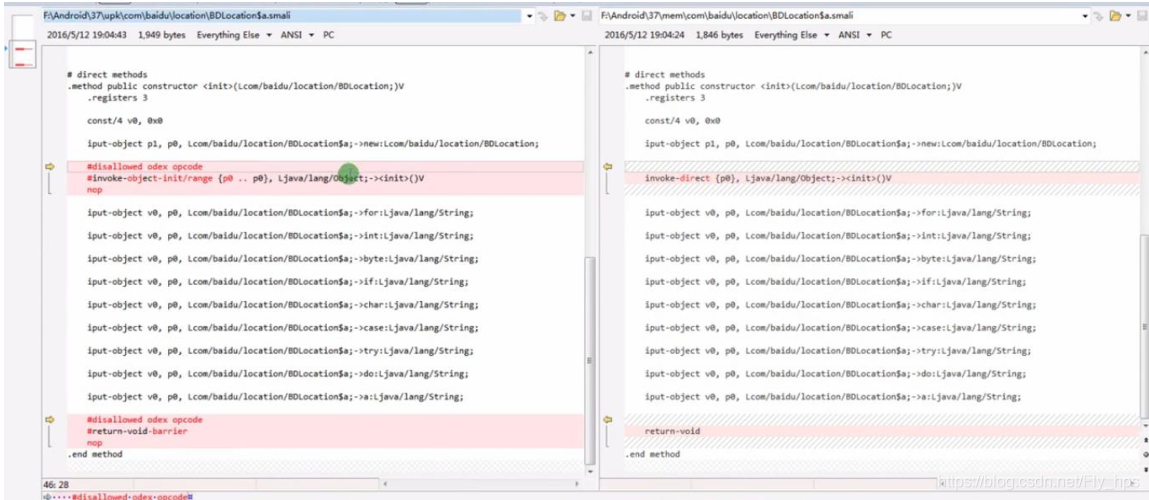The height and width of the screenshot is (500, 1149).
Task: Click yellow copy arrow beside right return-void difference
Action: coord(607,419)
